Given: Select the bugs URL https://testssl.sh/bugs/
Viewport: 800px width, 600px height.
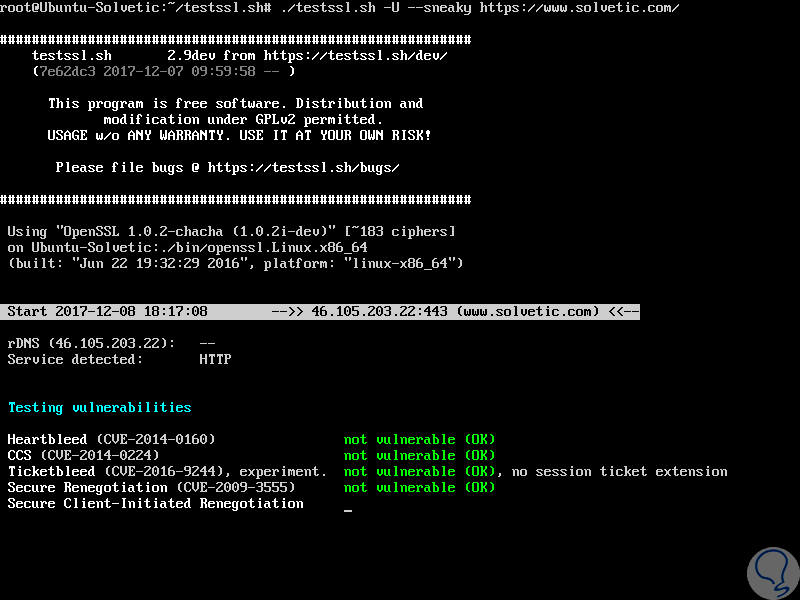Looking at the screenshot, I should point(303,168).
